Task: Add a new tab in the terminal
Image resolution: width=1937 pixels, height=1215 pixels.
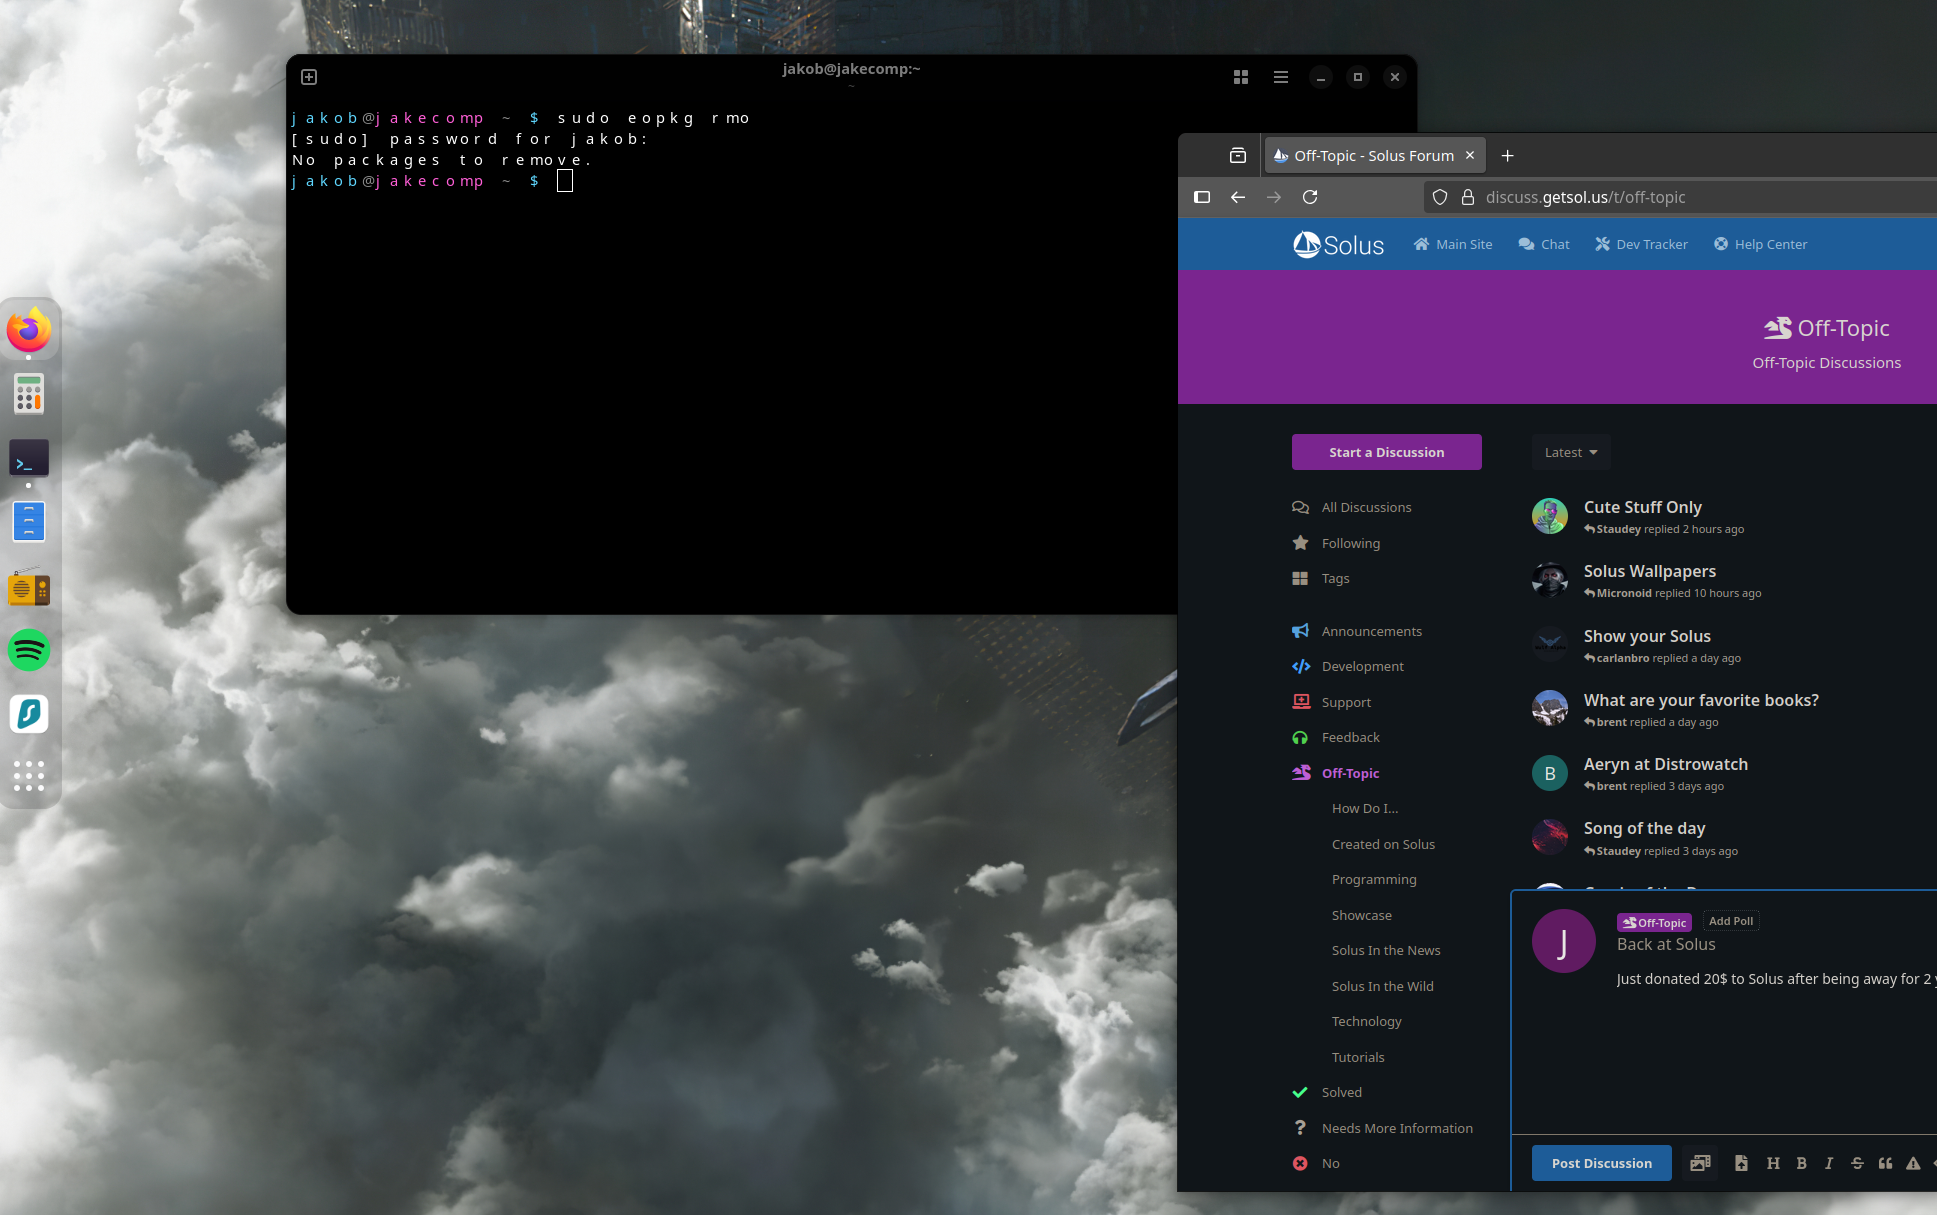Action: [x=309, y=77]
